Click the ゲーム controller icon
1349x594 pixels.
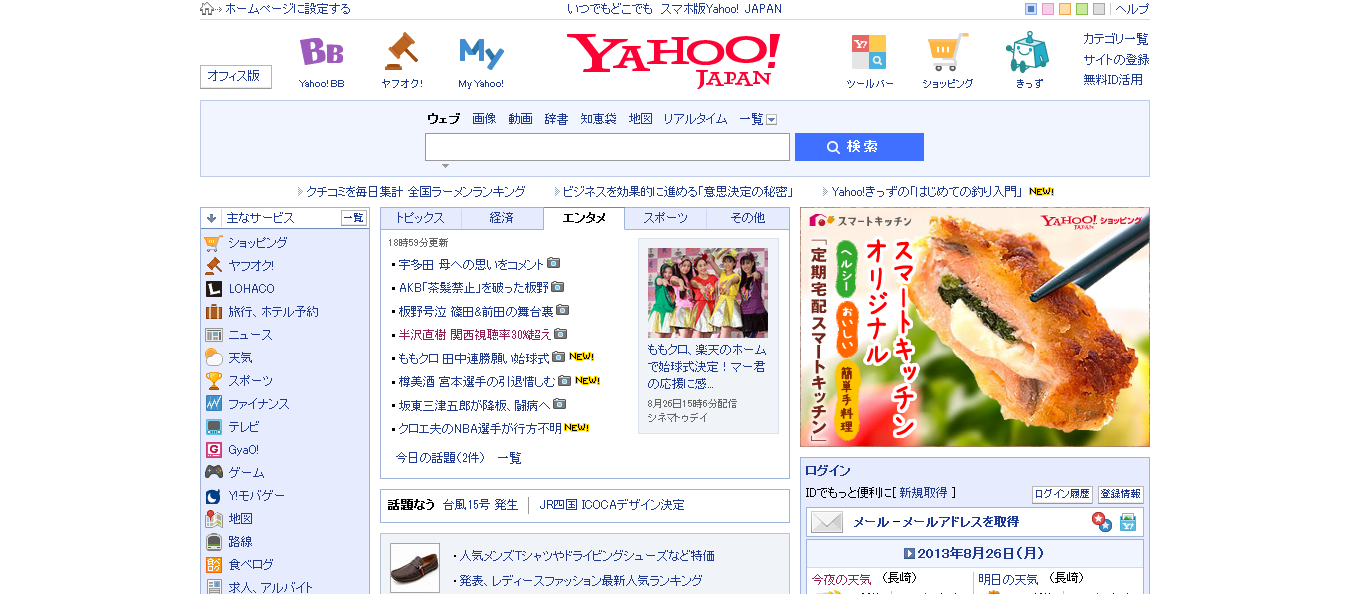(213, 473)
